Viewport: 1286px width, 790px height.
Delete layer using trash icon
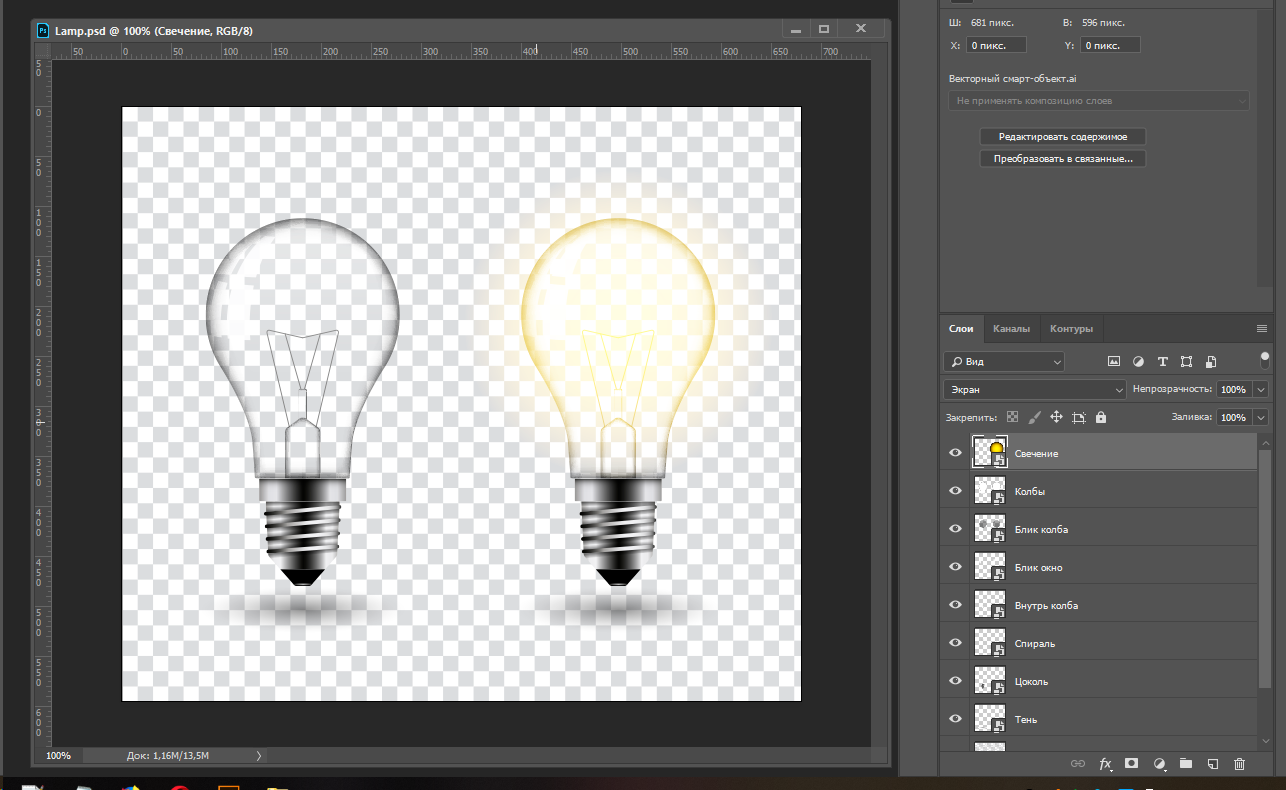[x=1239, y=764]
